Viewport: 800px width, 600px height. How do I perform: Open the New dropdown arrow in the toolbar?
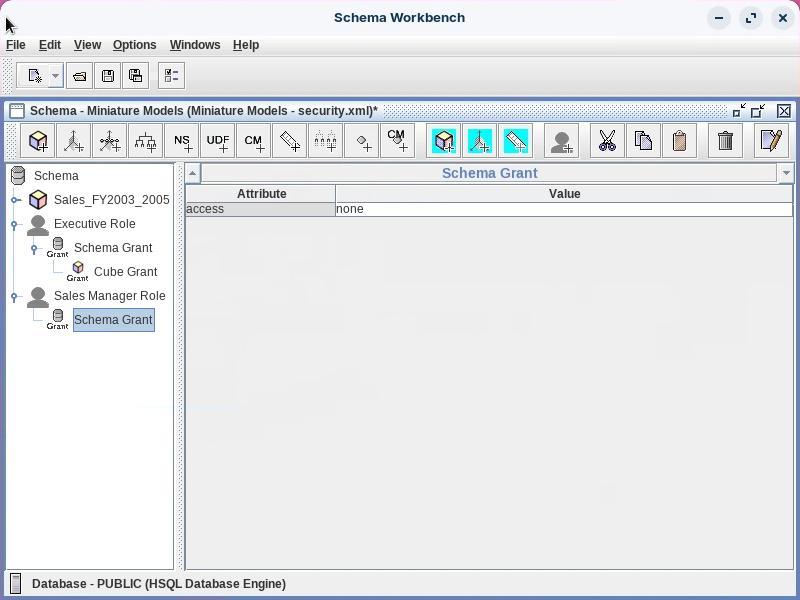[x=55, y=76]
